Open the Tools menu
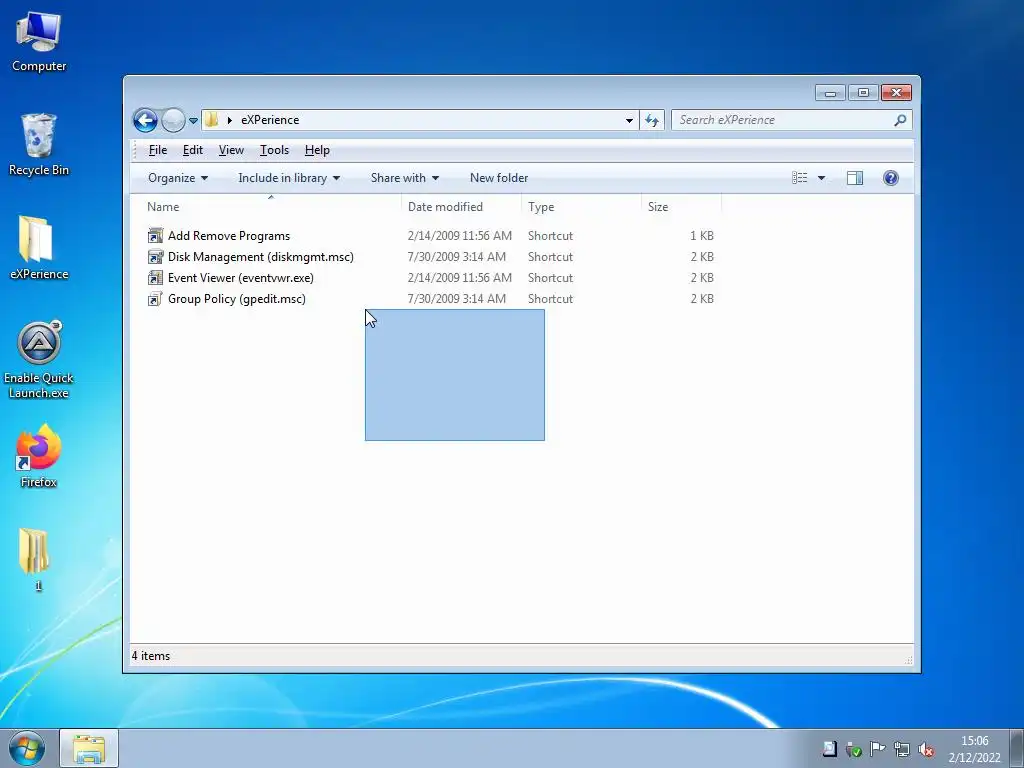This screenshot has width=1024, height=768. pos(274,150)
